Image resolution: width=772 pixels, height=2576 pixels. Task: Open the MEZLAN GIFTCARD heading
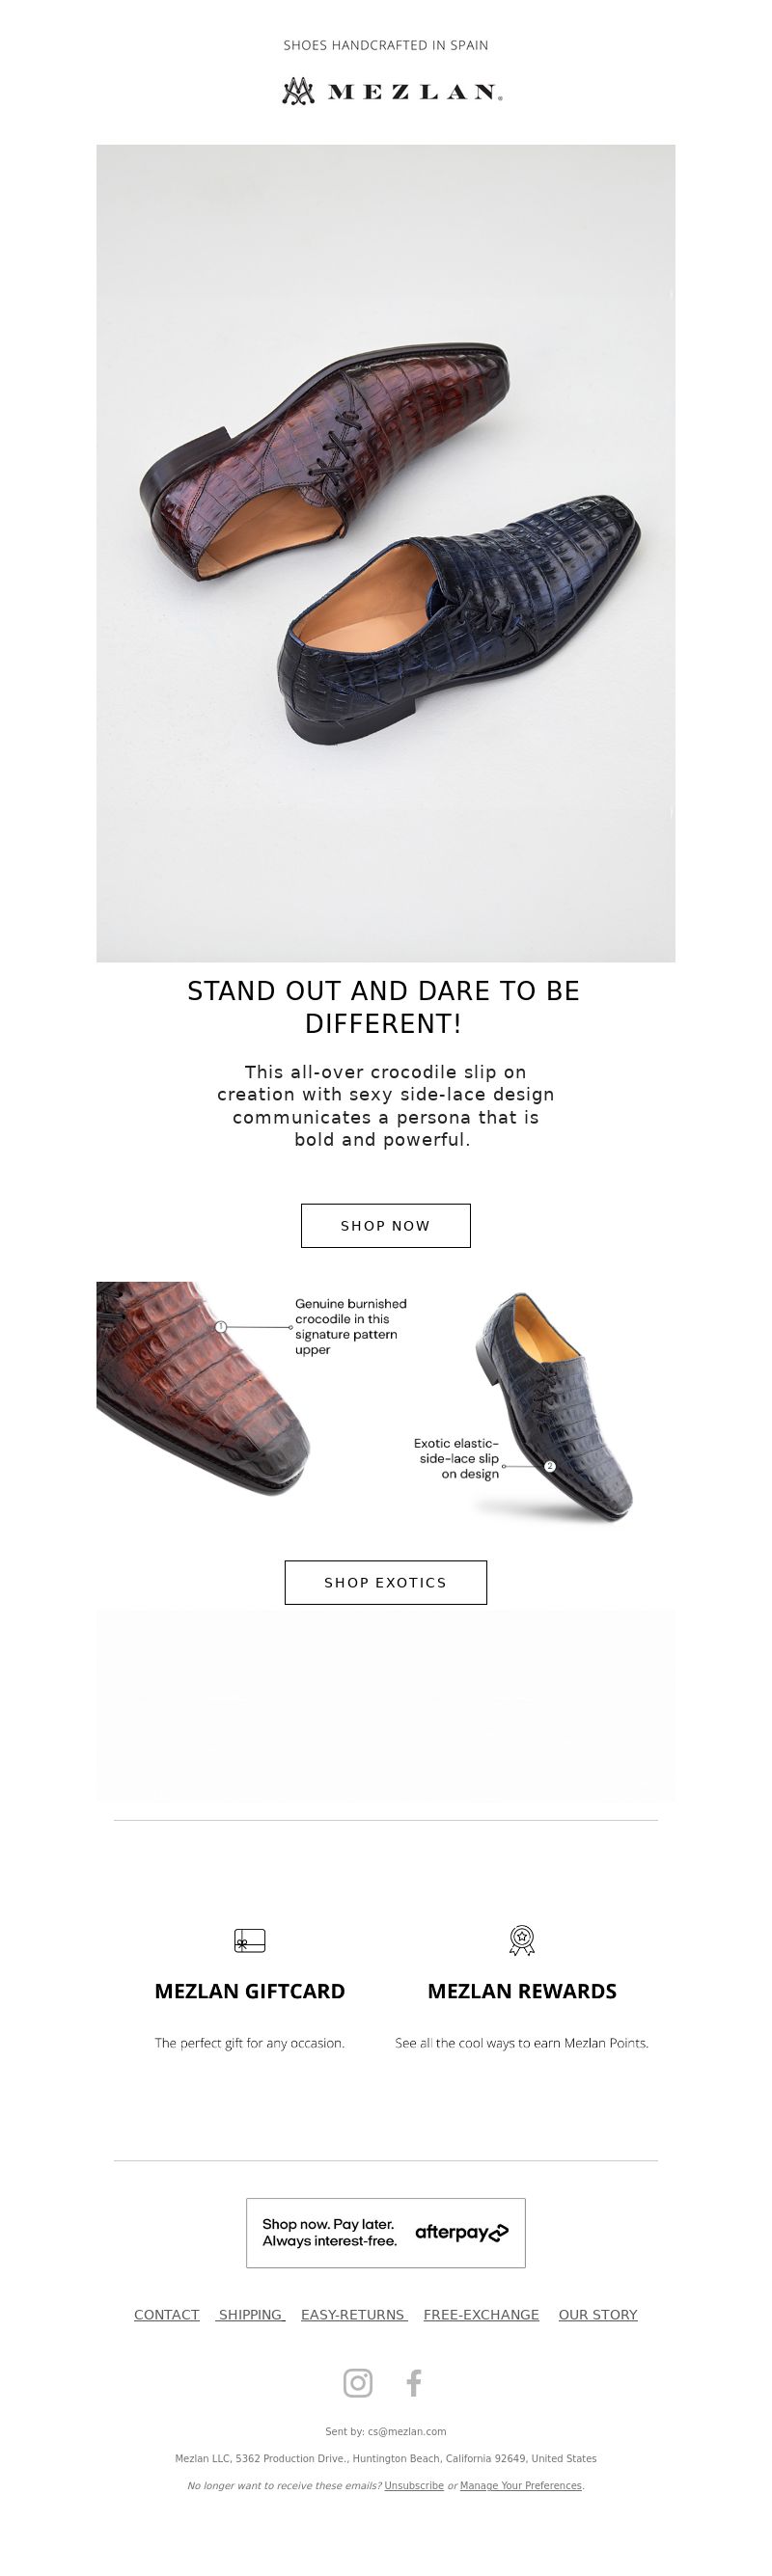[x=250, y=1991]
